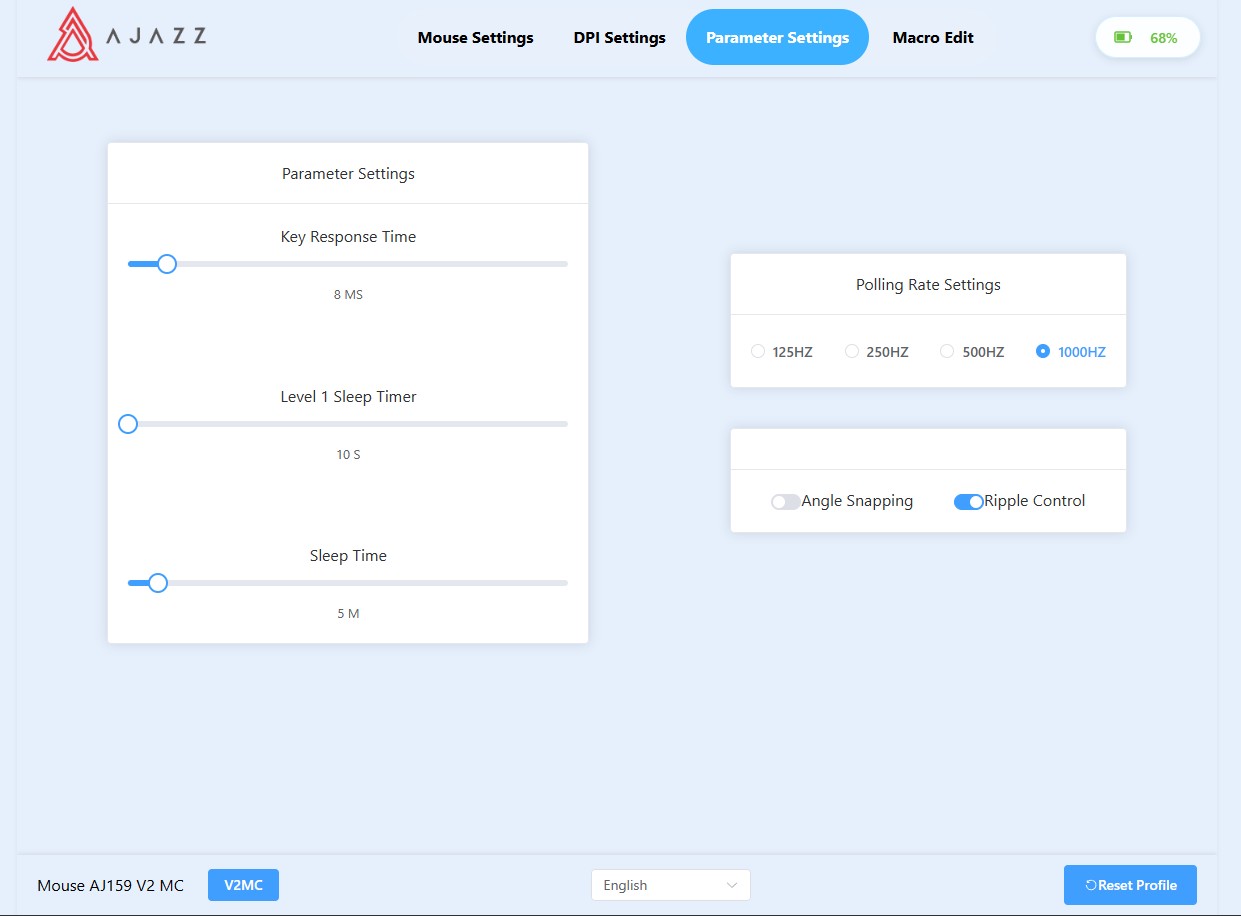Click the 68% battery percentage text
This screenshot has height=916, width=1241.
[1164, 38]
